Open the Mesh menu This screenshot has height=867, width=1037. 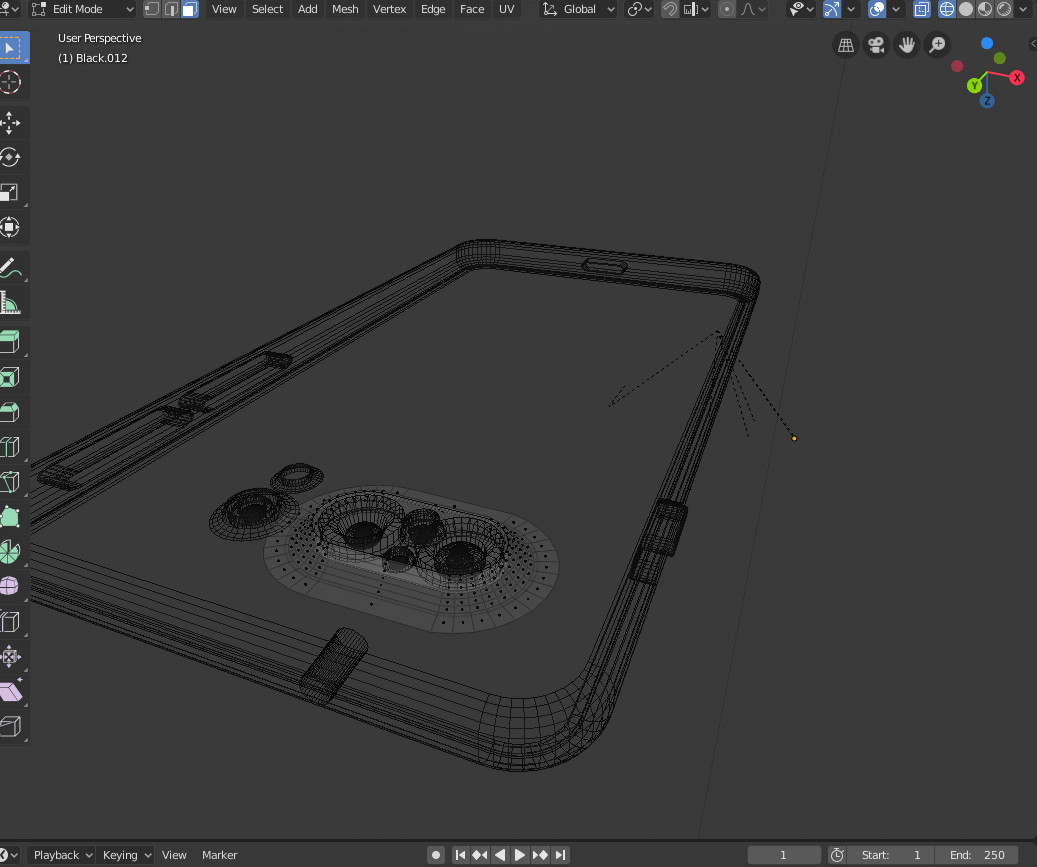(x=345, y=9)
